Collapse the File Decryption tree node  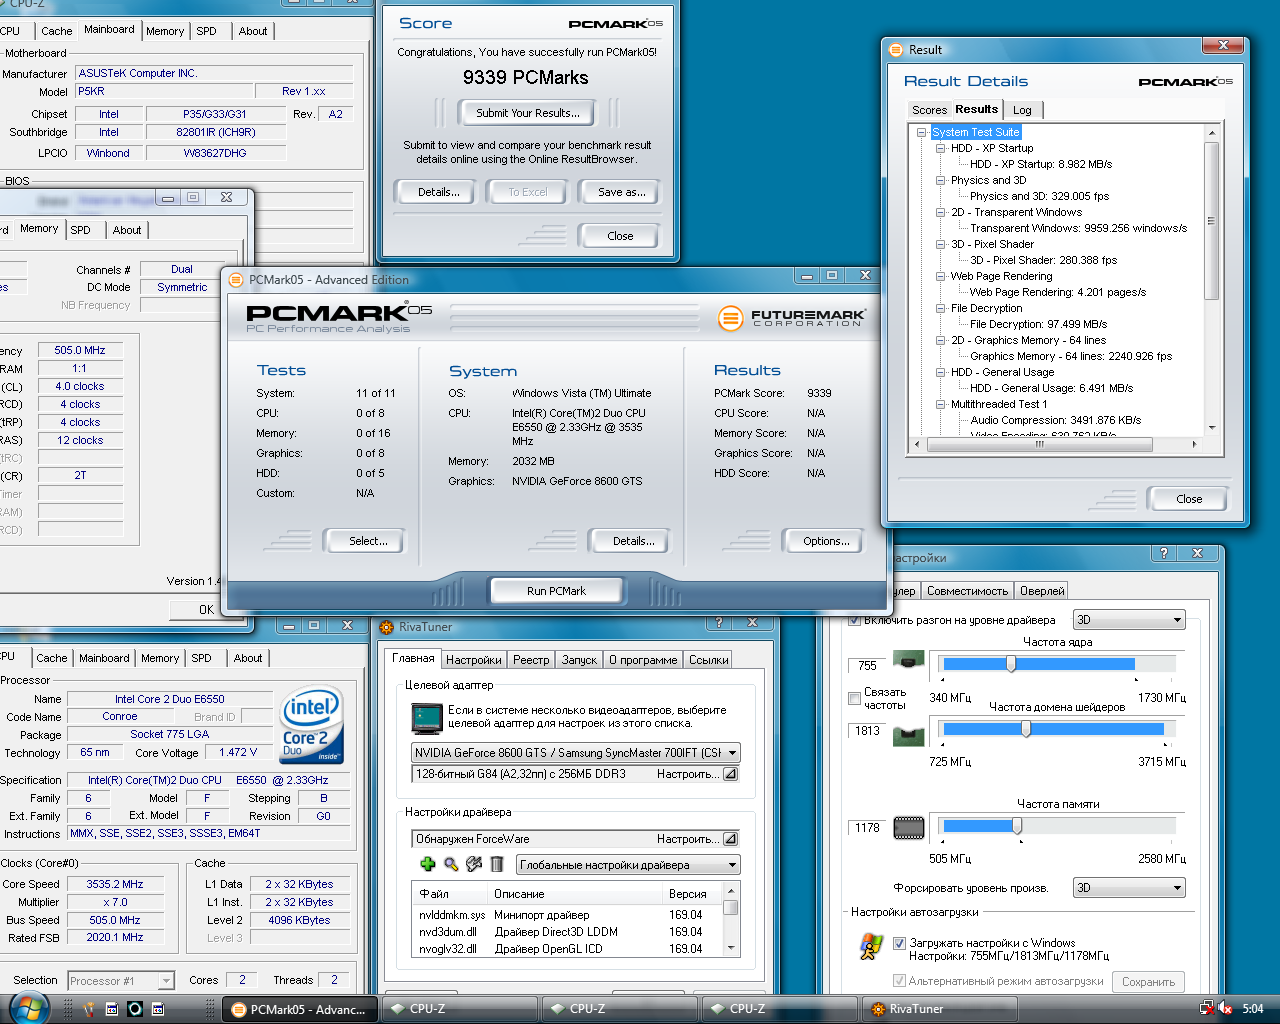pyautogui.click(x=941, y=308)
